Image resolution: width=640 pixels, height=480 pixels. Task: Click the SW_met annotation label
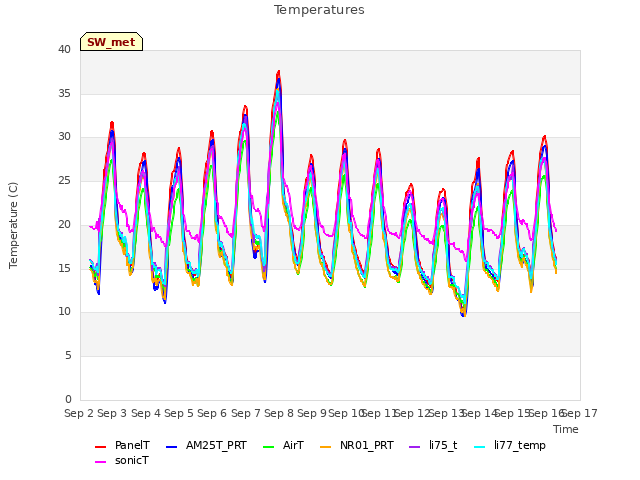click(111, 42)
